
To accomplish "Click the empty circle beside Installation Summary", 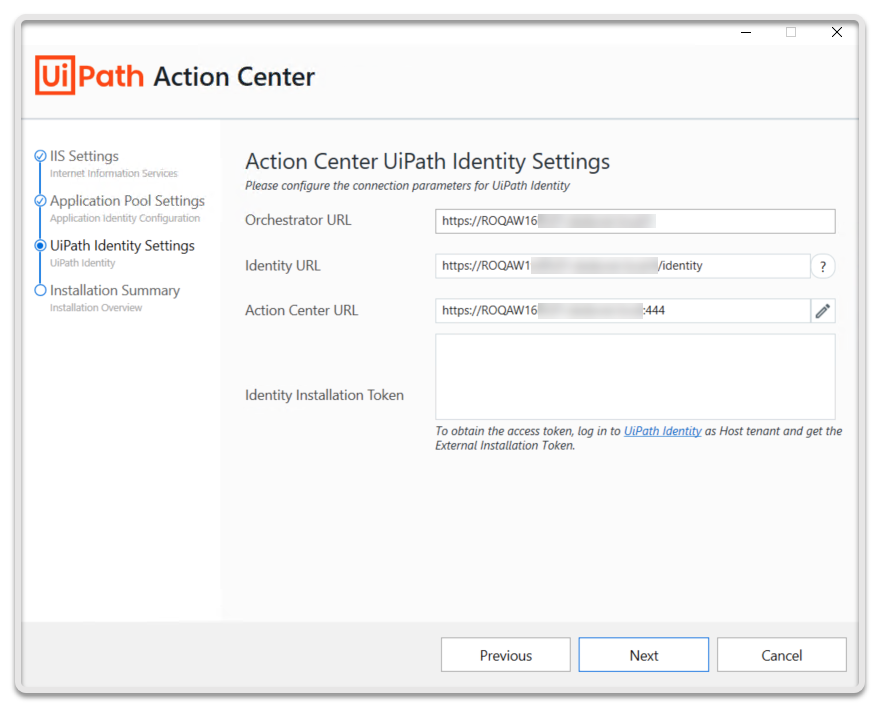I will pos(40,291).
